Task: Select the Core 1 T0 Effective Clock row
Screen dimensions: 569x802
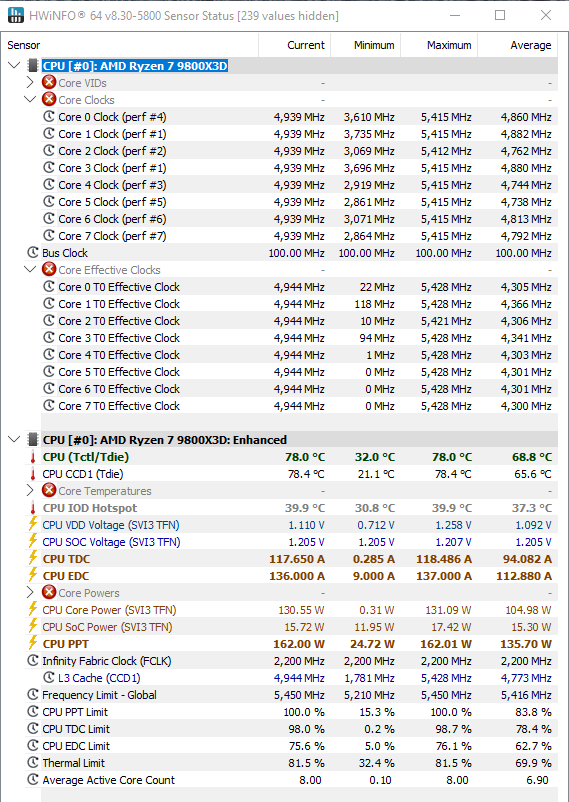Action: 299,303
